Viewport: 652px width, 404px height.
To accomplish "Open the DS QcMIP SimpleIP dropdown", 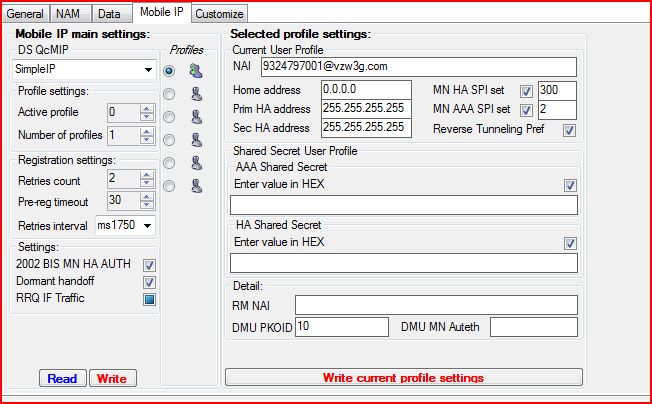I will coord(148,71).
